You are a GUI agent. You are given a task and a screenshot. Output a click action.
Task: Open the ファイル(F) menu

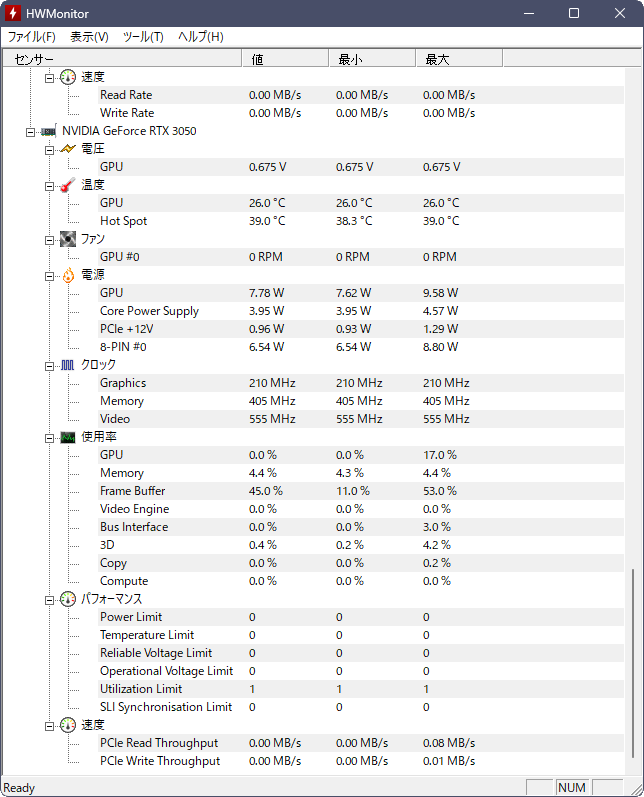pyautogui.click(x=32, y=37)
